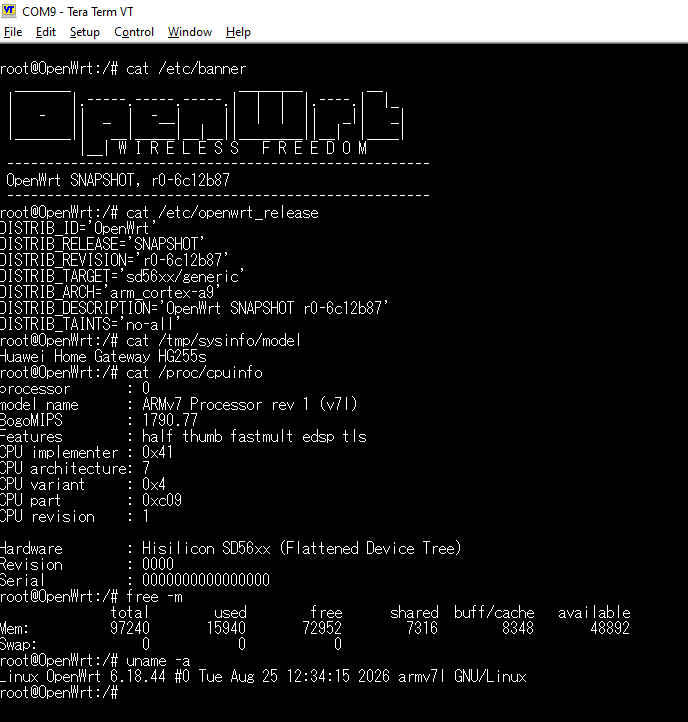Click the Huawei Home Gateway HG255s text
The width and height of the screenshot is (688, 722).
[x=103, y=356]
